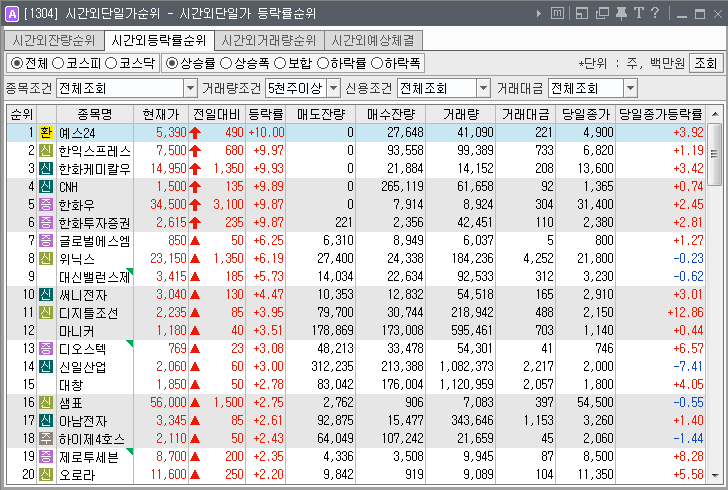Image resolution: width=728 pixels, height=490 pixels.
Task: Click 신일산업 volume 1,082,373
Action: click(x=467, y=366)
